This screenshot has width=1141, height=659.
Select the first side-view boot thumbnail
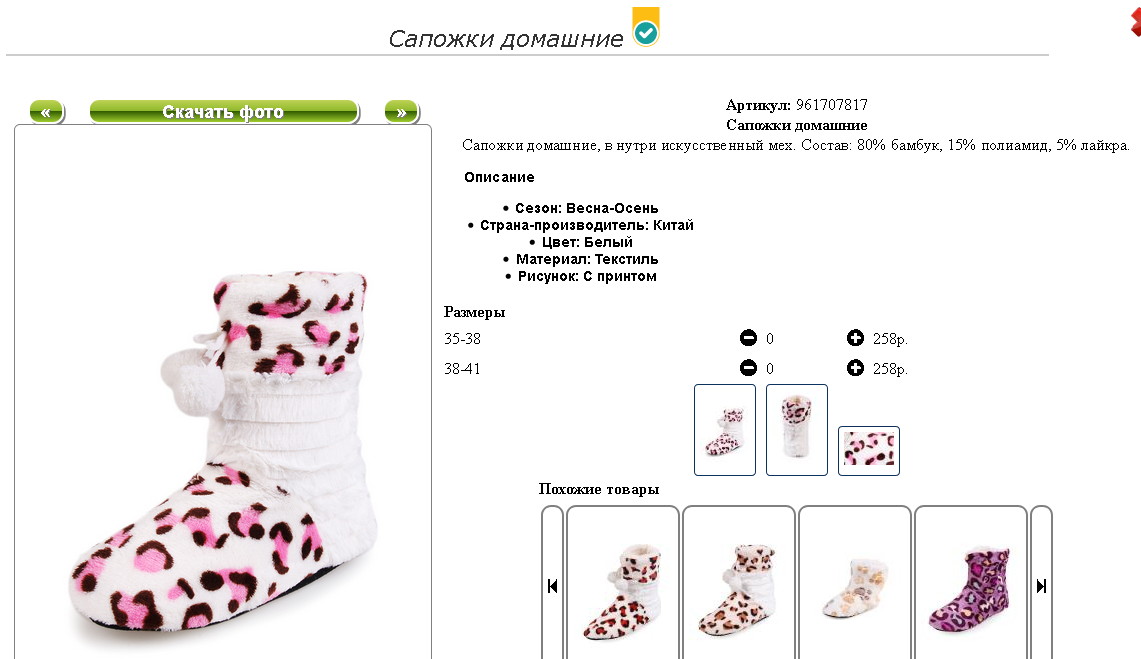725,430
